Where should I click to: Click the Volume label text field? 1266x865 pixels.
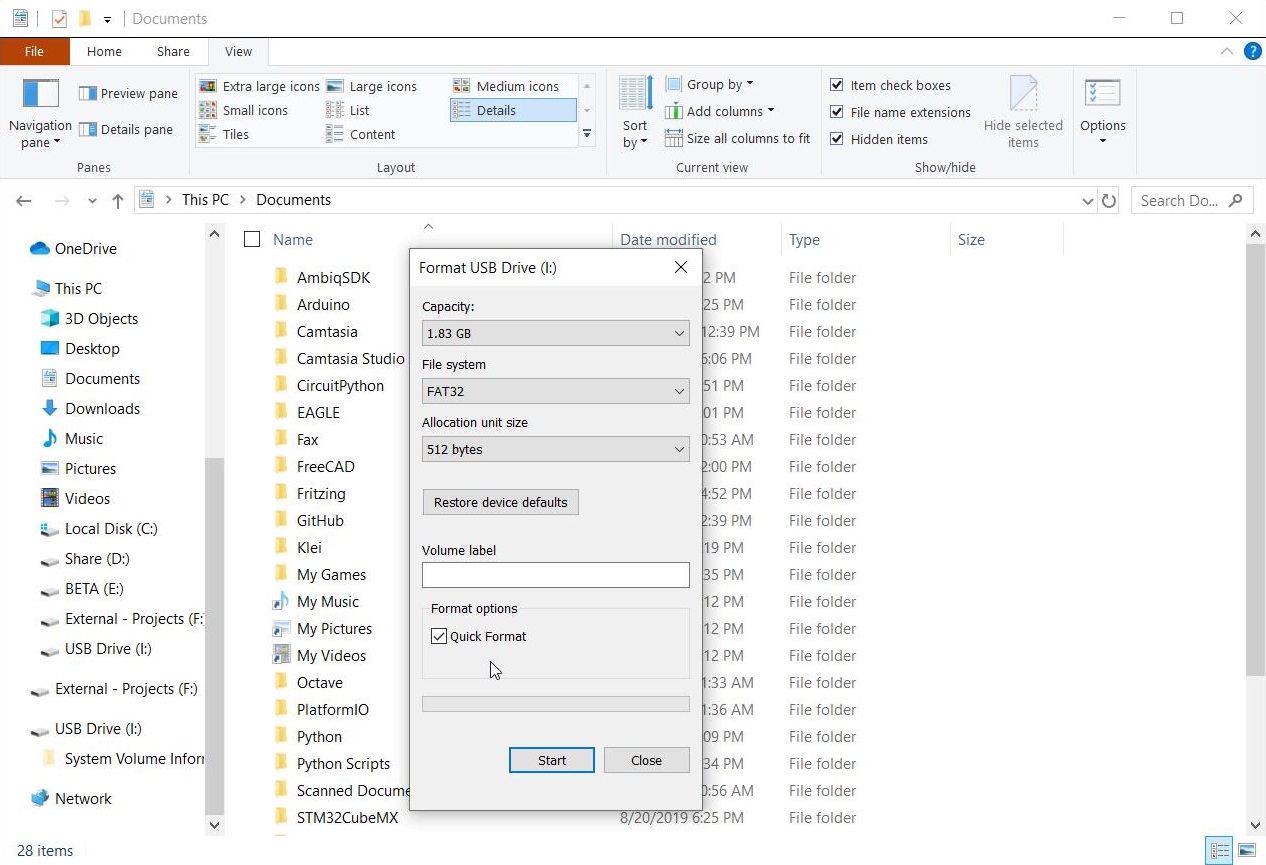pos(555,575)
